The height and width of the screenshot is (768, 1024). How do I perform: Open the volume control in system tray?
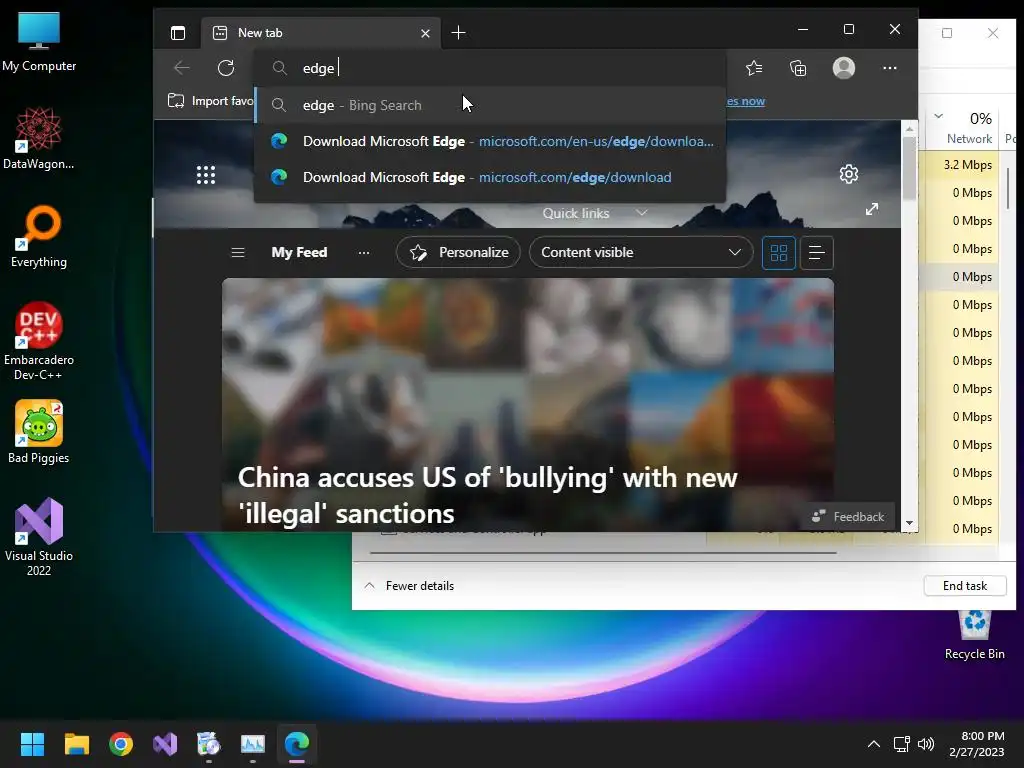[925, 744]
